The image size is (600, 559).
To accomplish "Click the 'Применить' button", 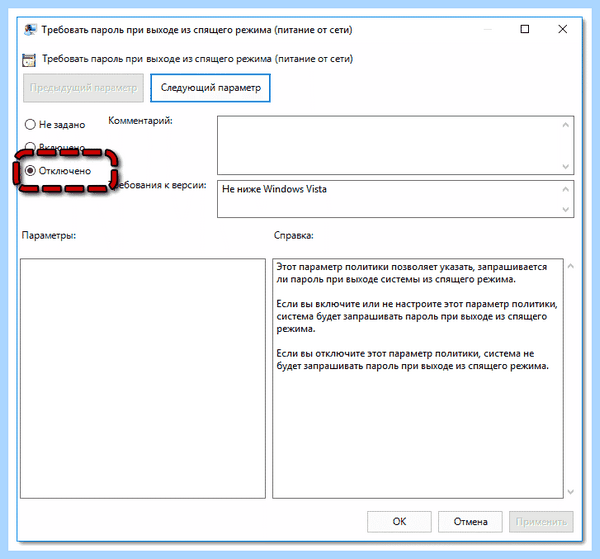I will point(541,522).
